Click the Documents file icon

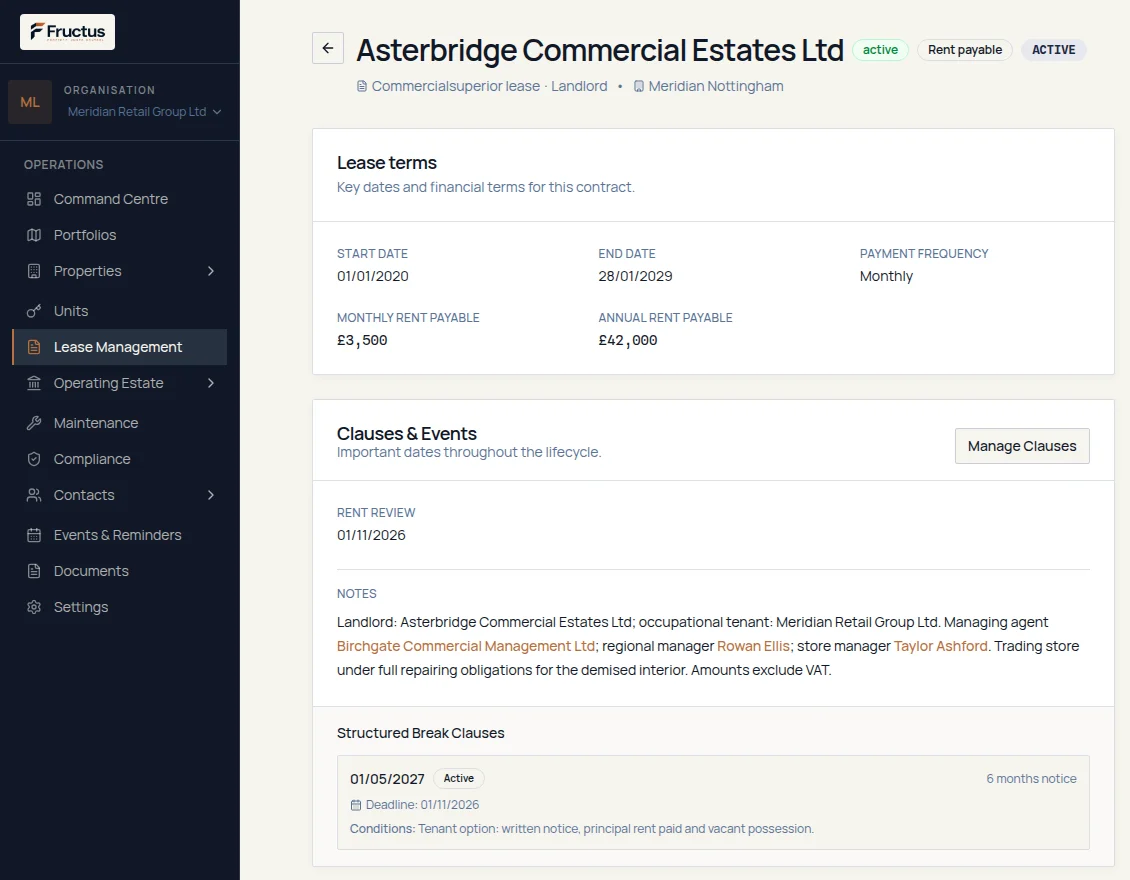[x=34, y=571]
